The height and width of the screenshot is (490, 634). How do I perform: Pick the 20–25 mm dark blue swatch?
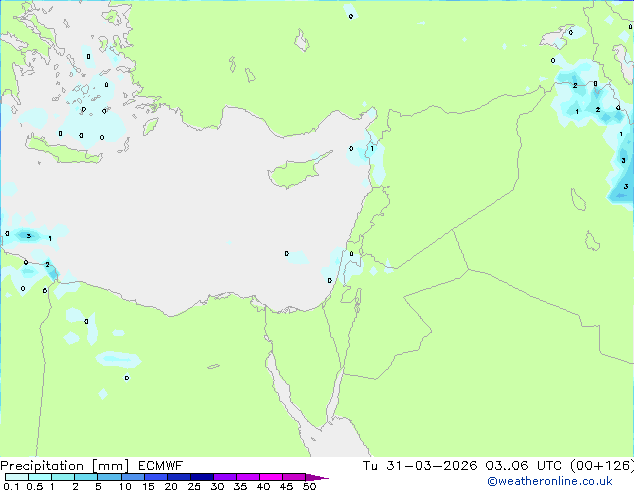pyautogui.click(x=179, y=477)
